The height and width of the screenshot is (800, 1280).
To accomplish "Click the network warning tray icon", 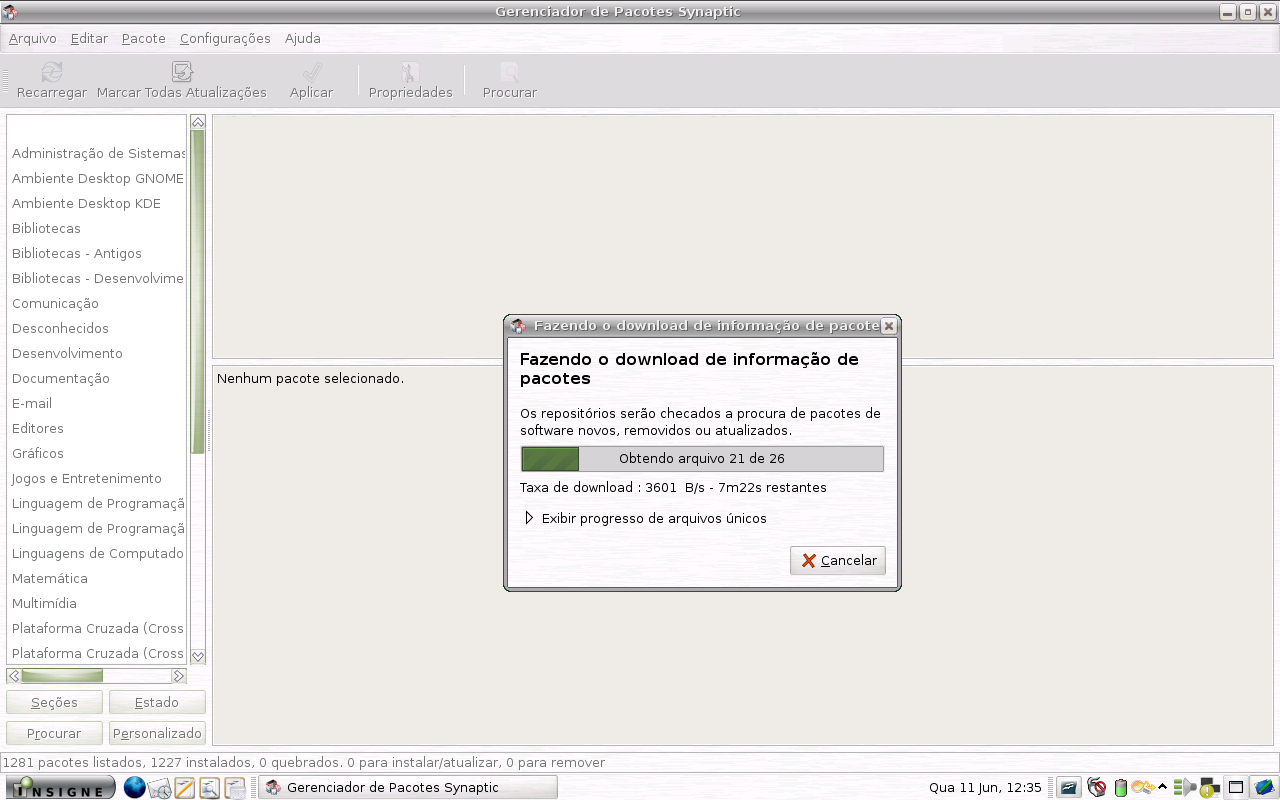I will click(1210, 788).
